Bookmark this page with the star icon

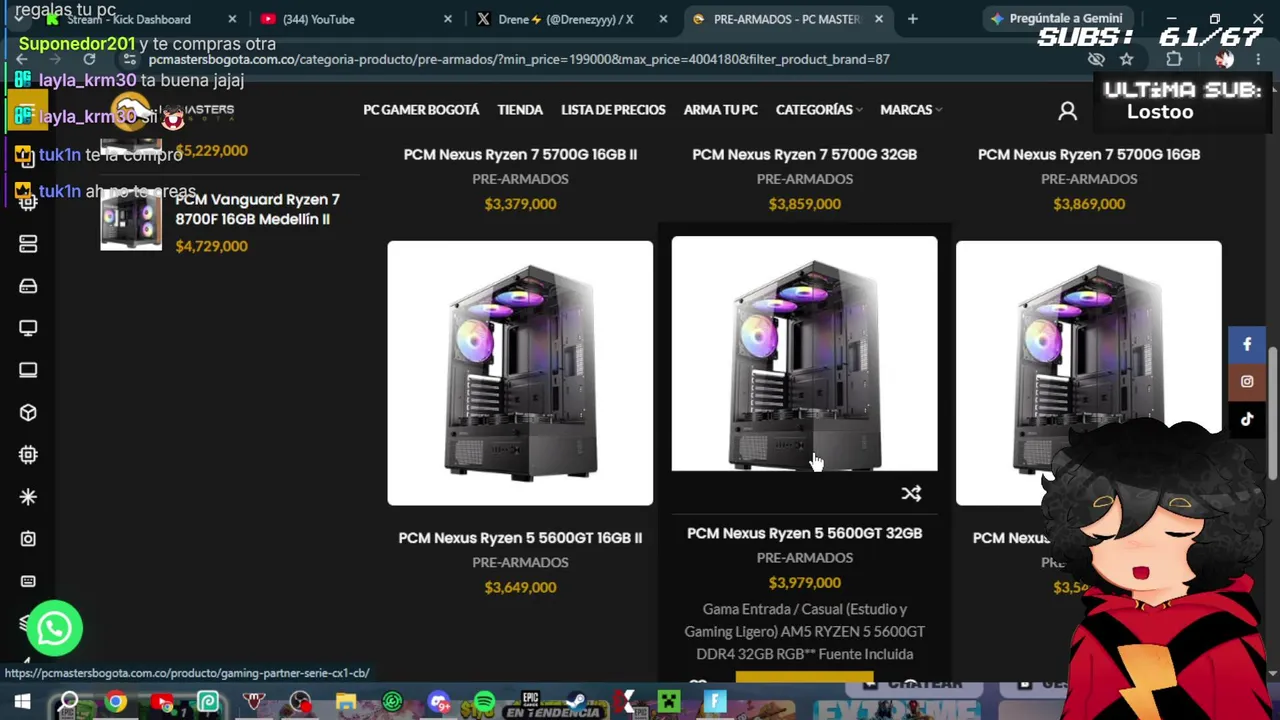[1126, 59]
